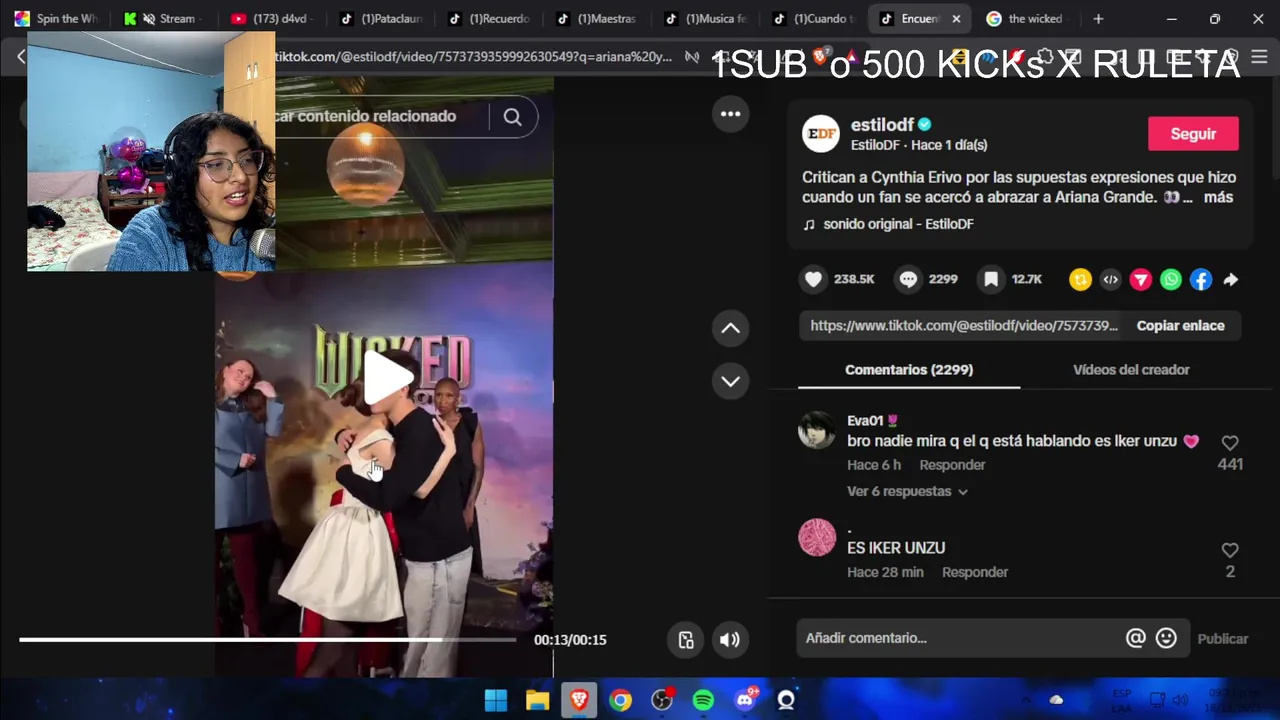Open the Windows Start menu
The image size is (1280, 720).
click(x=496, y=700)
